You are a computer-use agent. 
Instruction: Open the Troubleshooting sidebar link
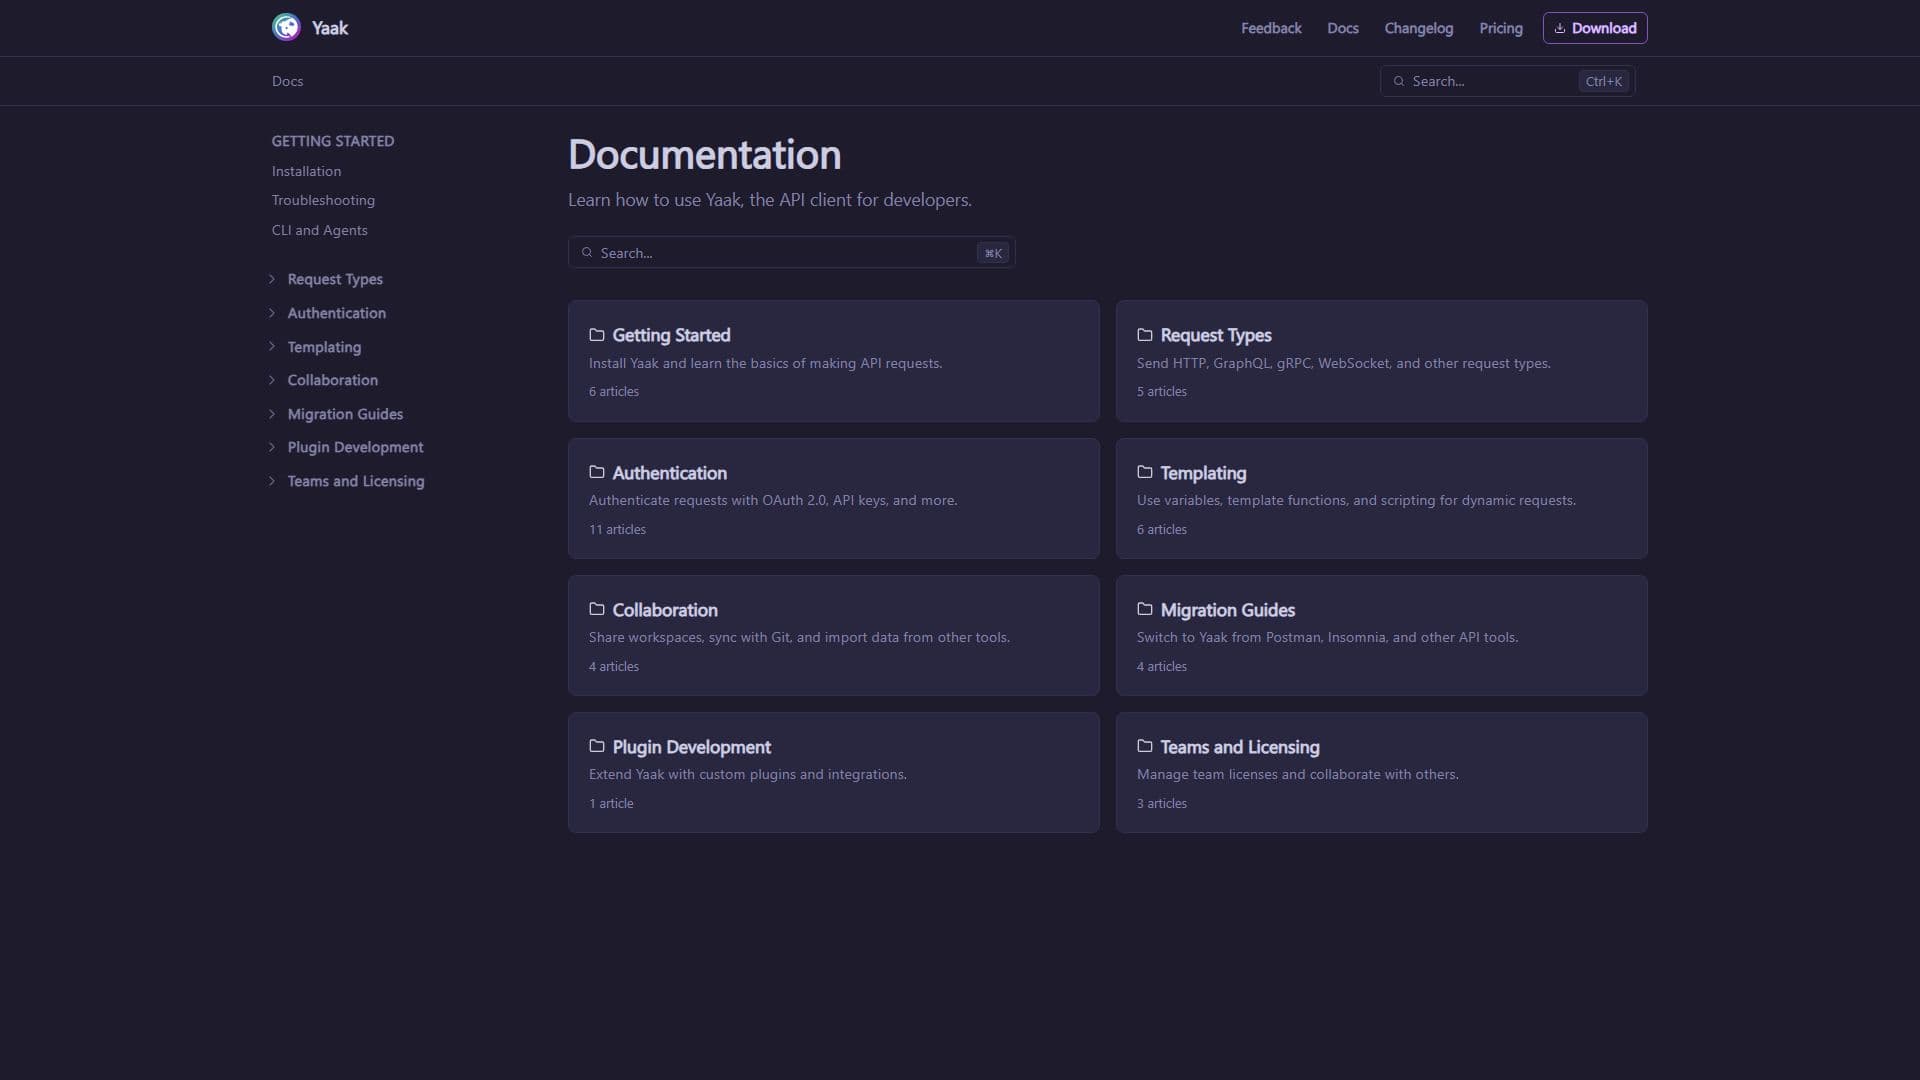[323, 200]
